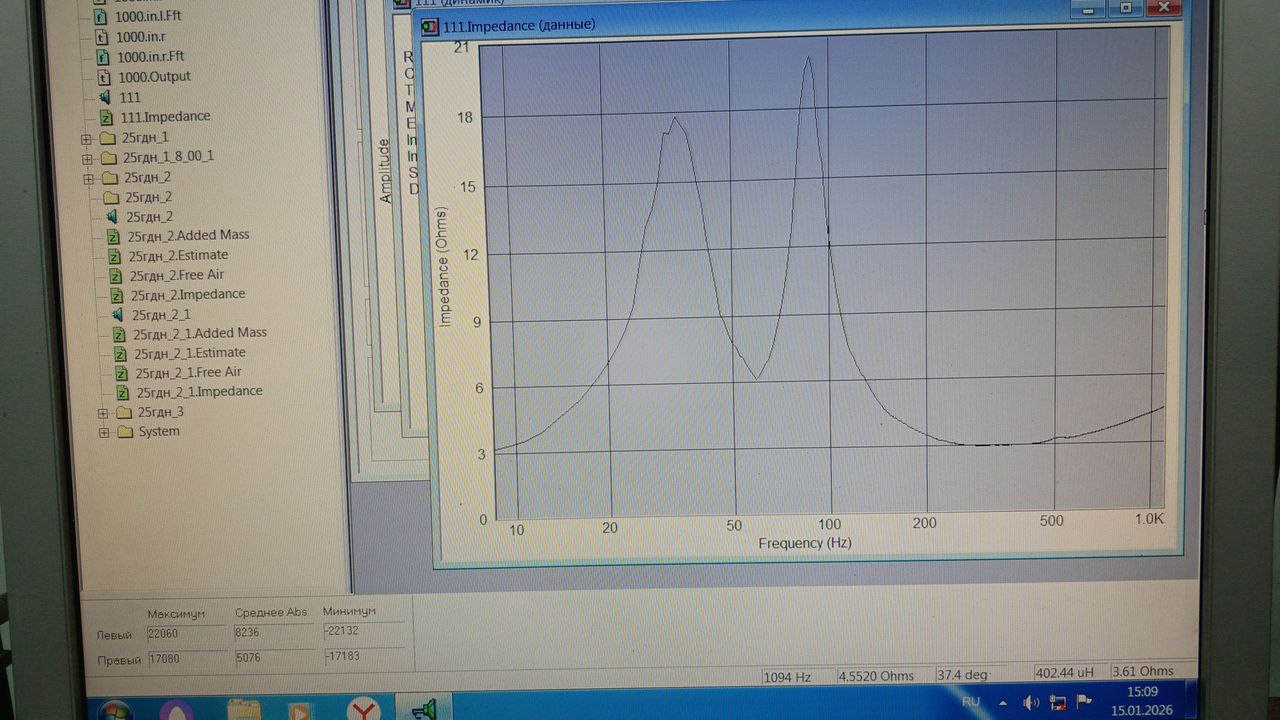Click the Frequency (Hz) axis label
1280x720 pixels.
tap(804, 543)
